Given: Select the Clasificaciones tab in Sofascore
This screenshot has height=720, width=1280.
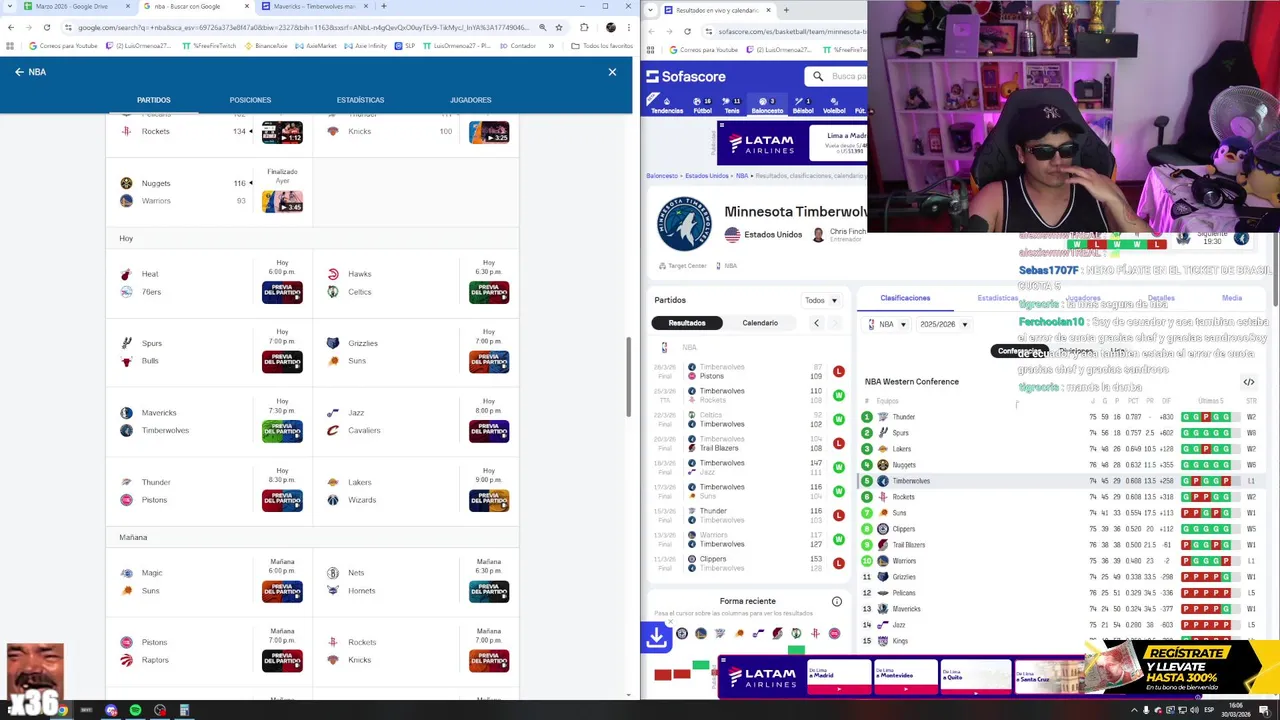Looking at the screenshot, I should 905,298.
